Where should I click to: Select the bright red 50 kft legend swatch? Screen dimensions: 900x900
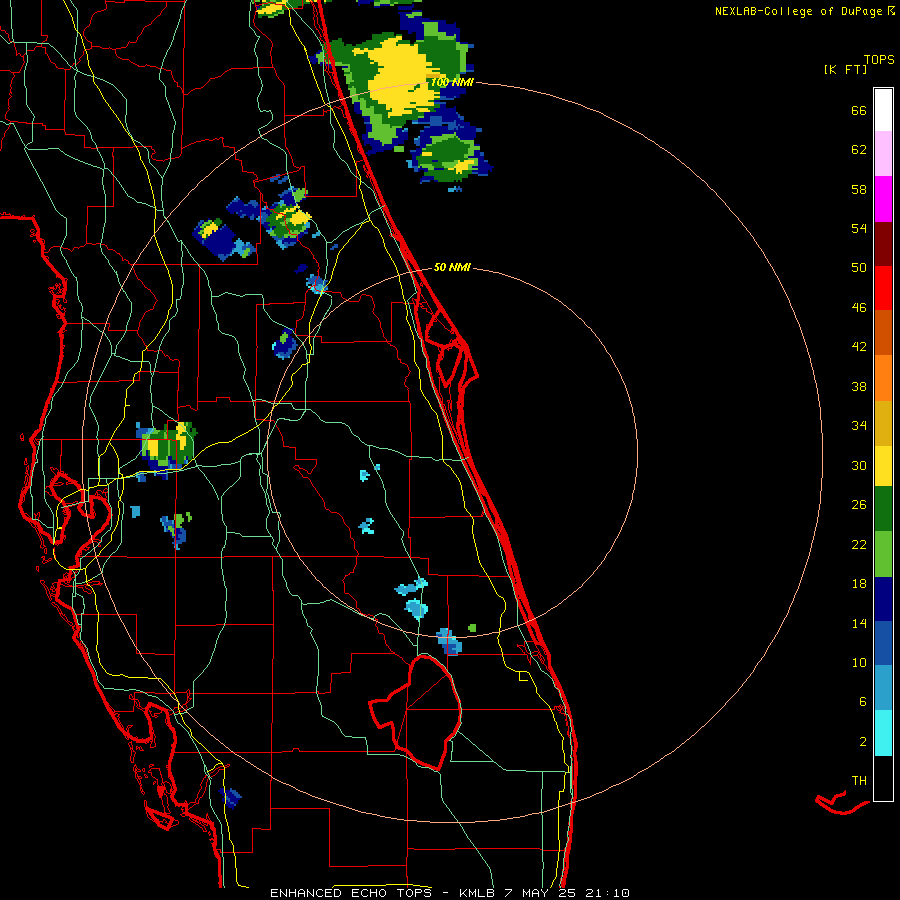coord(883,288)
